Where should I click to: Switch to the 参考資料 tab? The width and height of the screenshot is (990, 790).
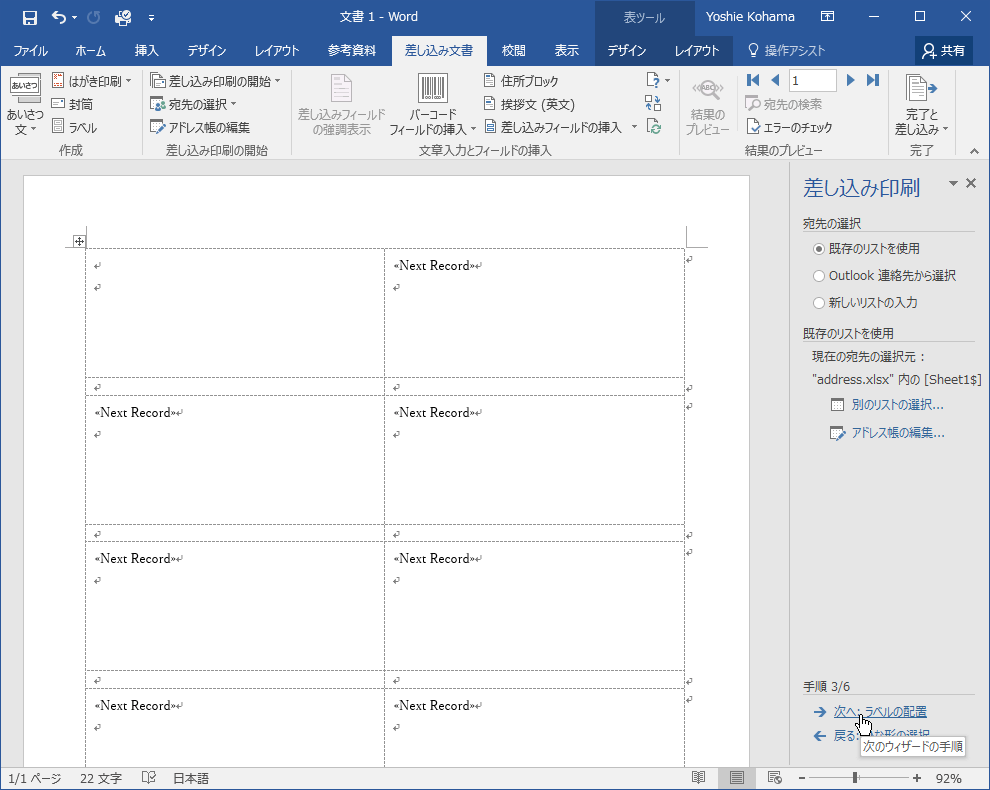point(352,51)
